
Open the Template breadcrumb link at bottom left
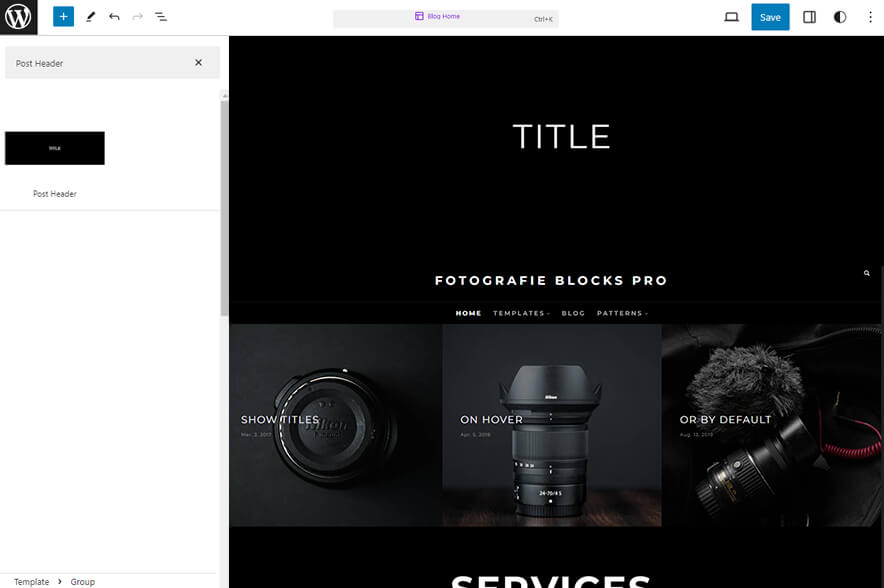31,581
